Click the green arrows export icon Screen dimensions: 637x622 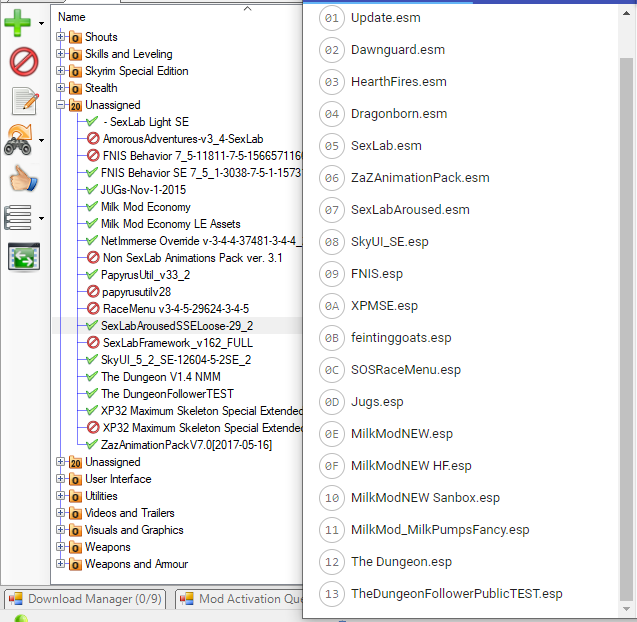[x=24, y=256]
